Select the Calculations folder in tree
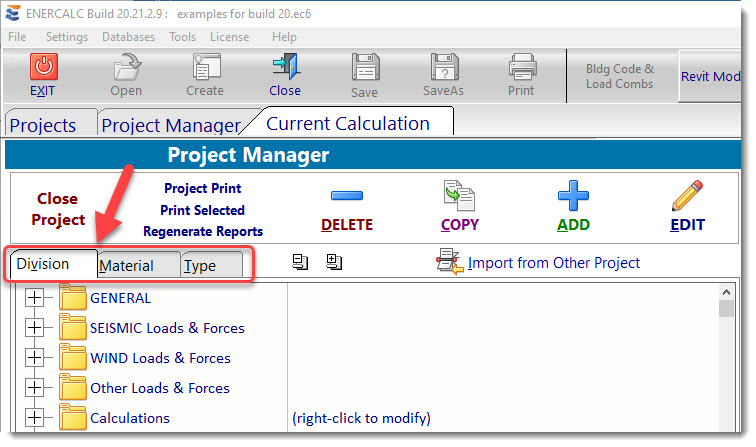 coord(129,418)
